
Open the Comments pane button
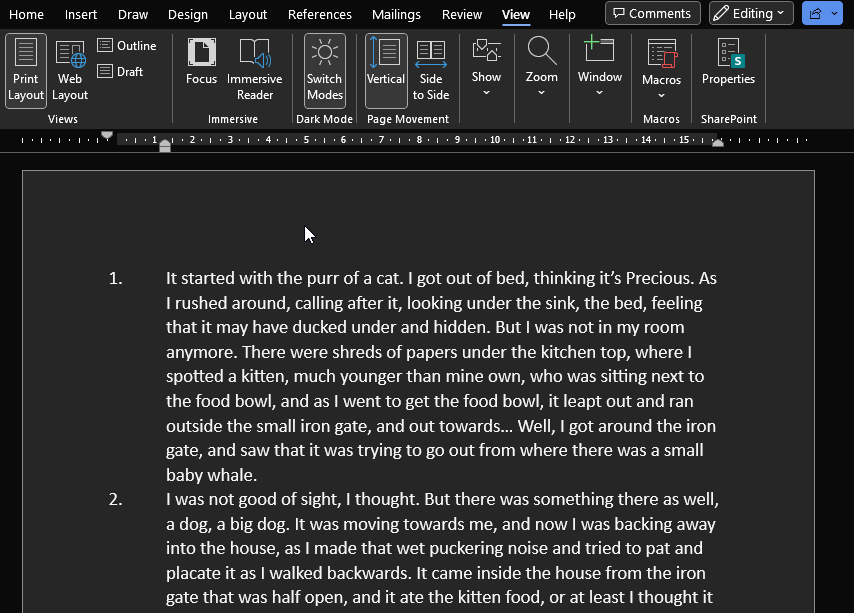pyautogui.click(x=652, y=13)
